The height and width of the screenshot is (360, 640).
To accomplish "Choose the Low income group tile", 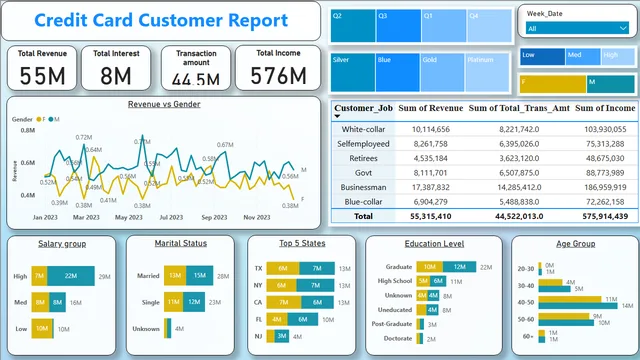I will click(x=542, y=57).
